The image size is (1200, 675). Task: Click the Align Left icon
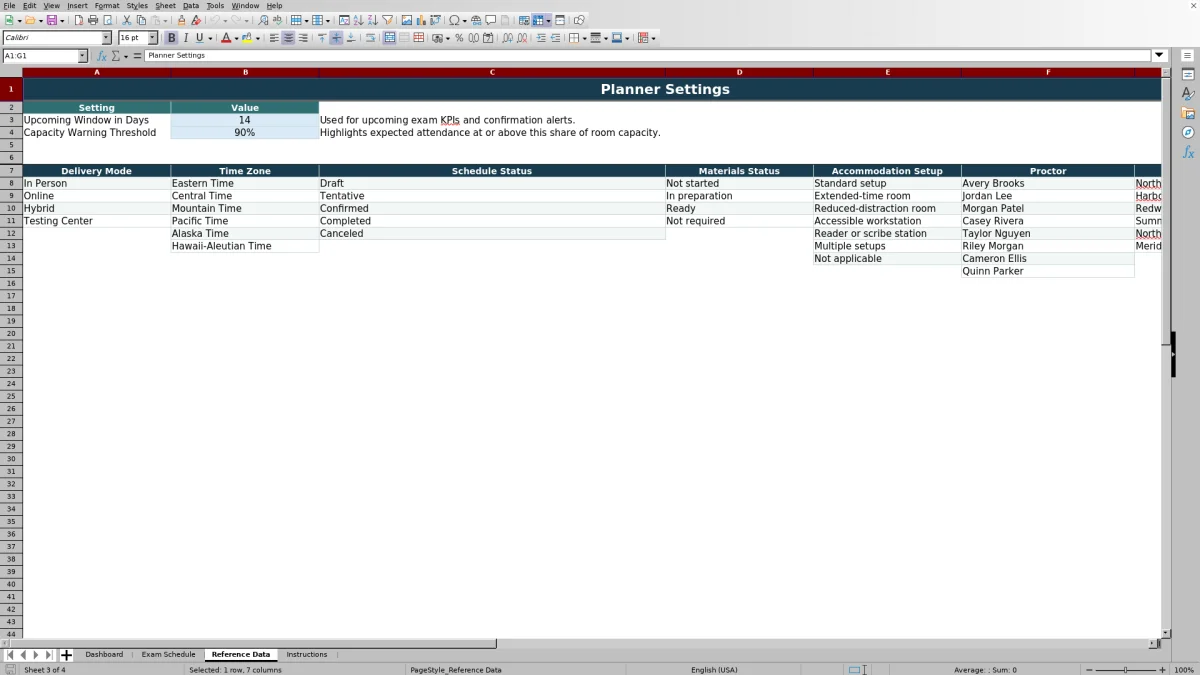click(x=274, y=38)
